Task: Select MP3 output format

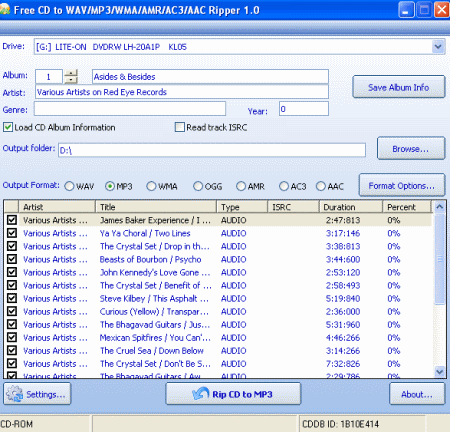Action: coord(110,186)
